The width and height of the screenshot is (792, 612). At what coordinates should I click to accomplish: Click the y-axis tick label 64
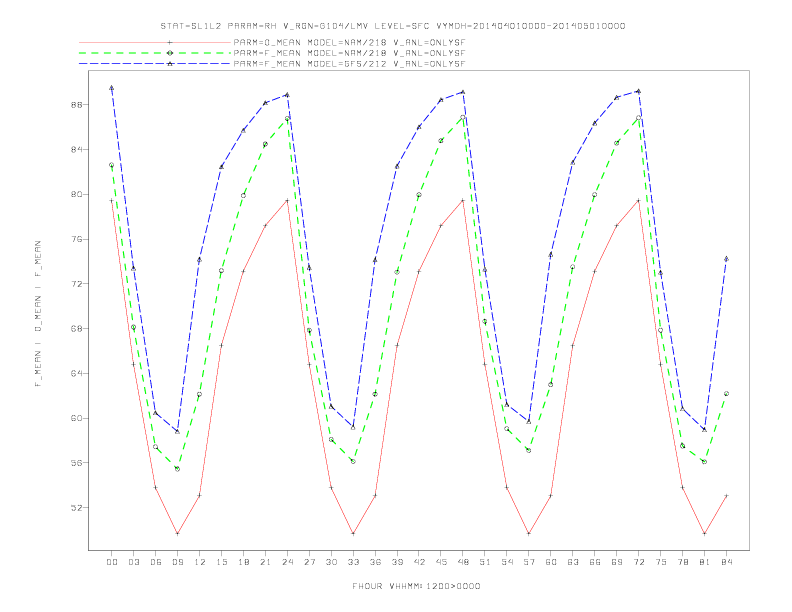(76, 374)
